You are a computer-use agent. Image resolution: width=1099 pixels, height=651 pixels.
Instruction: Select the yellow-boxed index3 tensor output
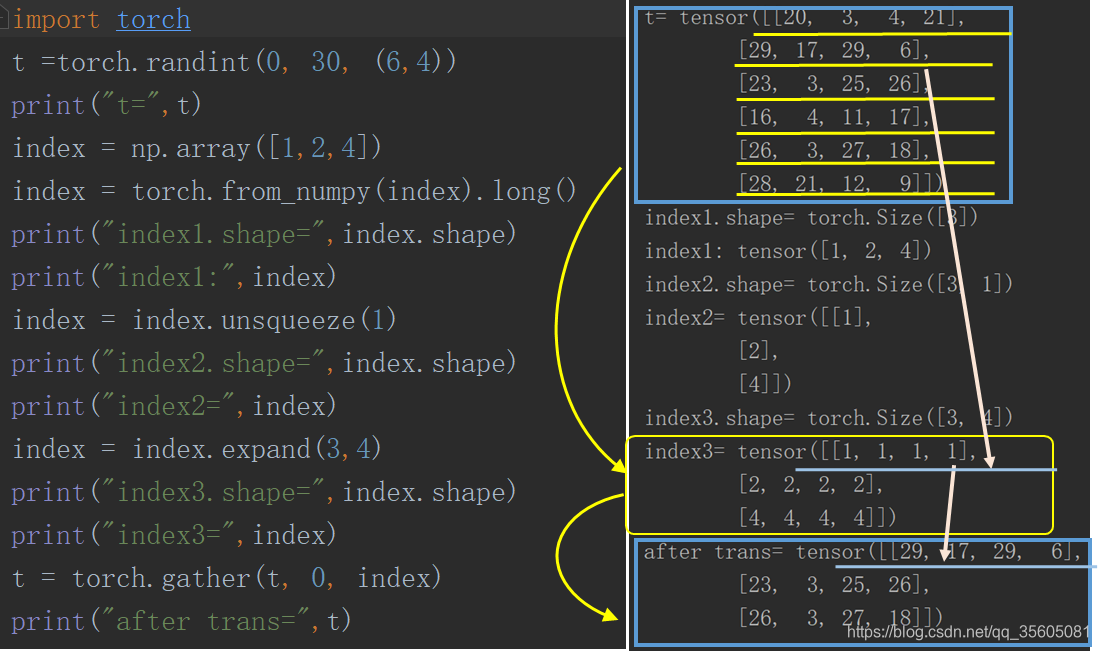click(x=840, y=485)
